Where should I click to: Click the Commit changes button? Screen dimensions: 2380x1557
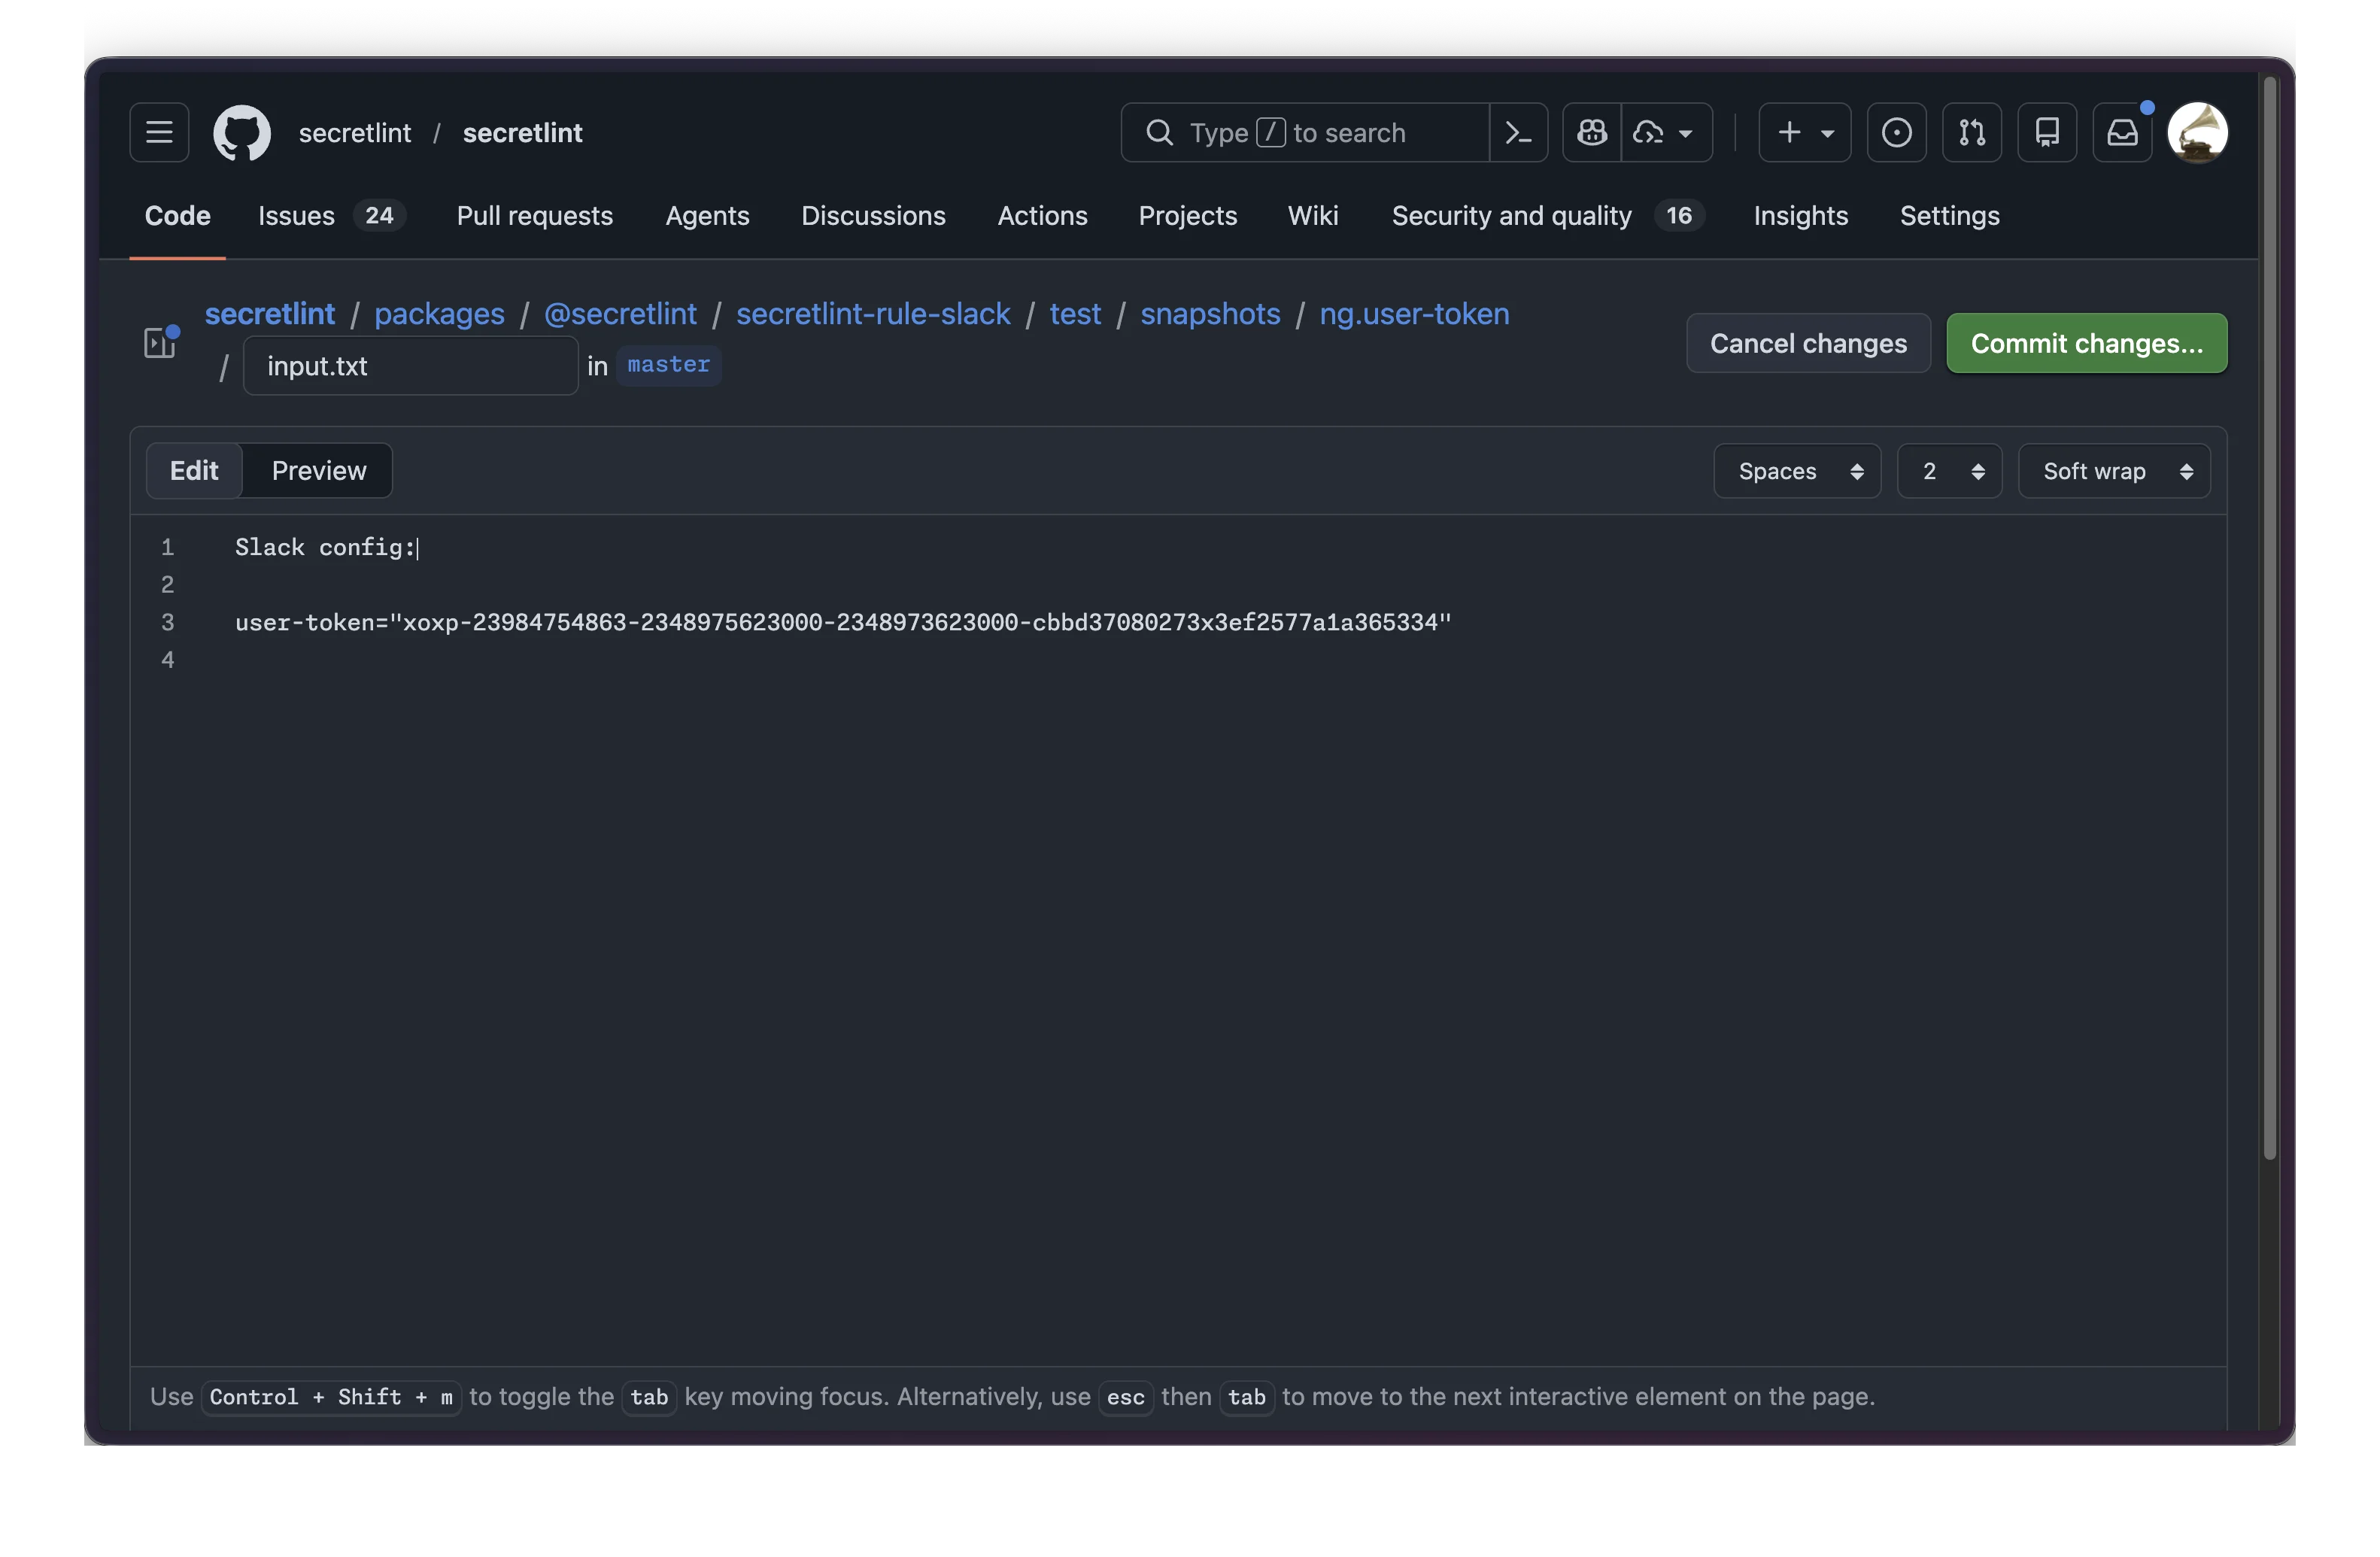tap(2086, 343)
